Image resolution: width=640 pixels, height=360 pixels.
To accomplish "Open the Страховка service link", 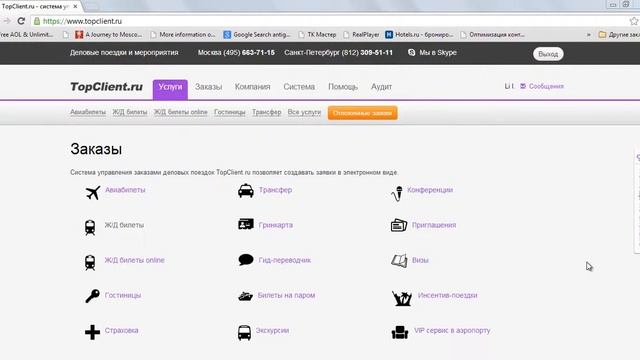I will pos(122,330).
